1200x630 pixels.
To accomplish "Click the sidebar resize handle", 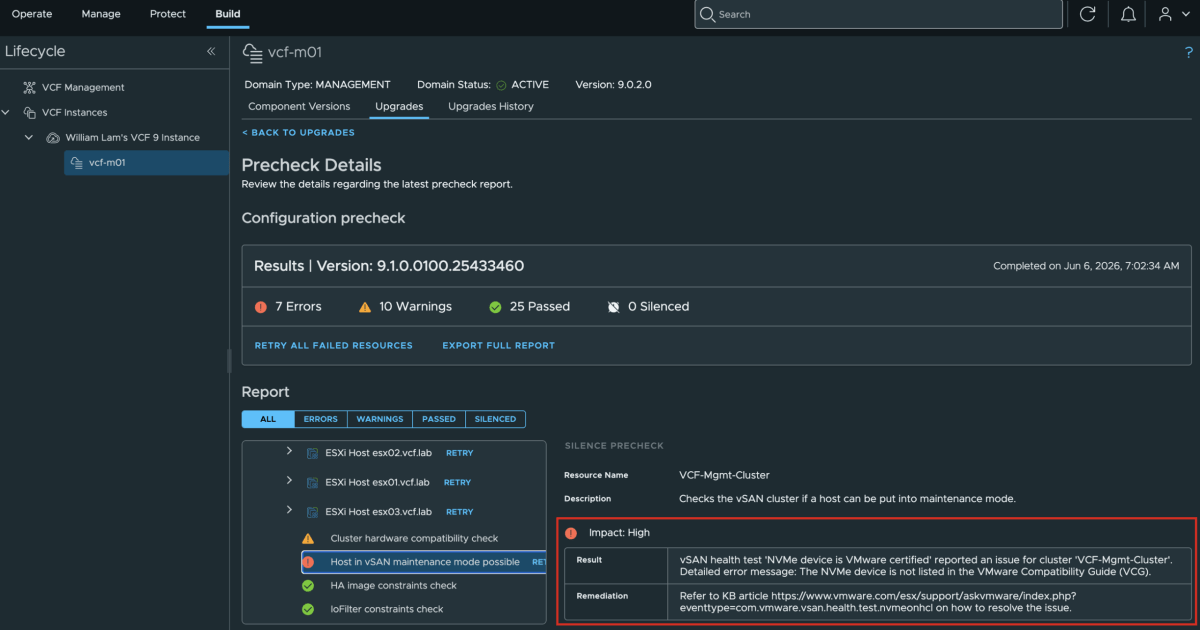I will click(229, 361).
